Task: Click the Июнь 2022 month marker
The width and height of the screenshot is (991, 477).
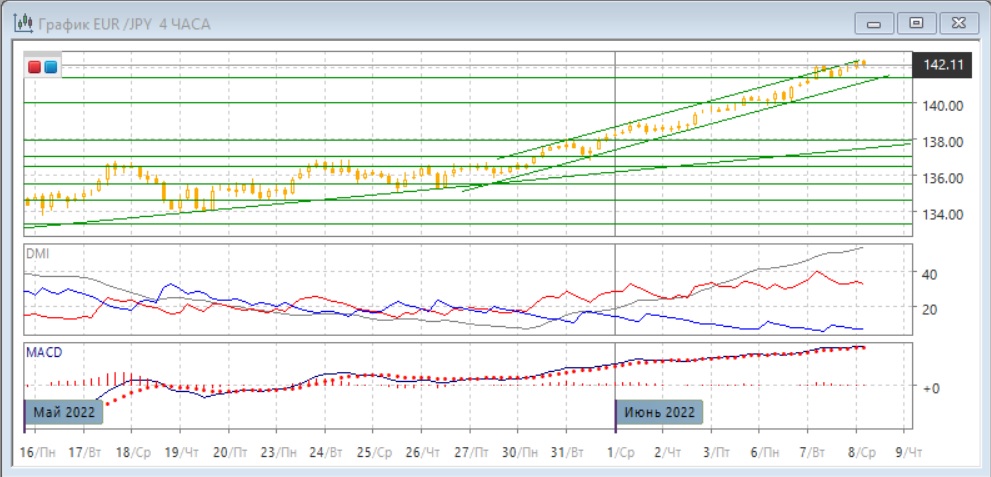Action: 658,412
